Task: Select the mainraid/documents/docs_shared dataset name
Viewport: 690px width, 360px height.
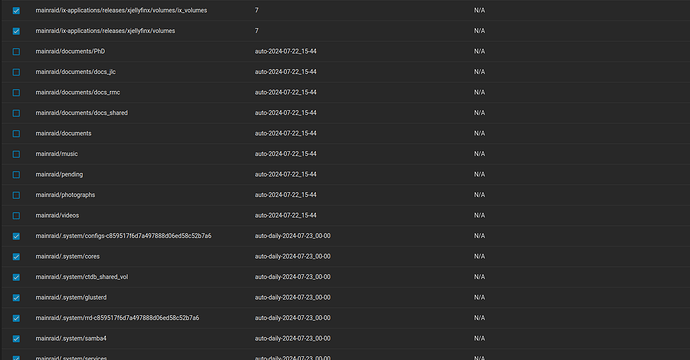Action: click(81, 113)
